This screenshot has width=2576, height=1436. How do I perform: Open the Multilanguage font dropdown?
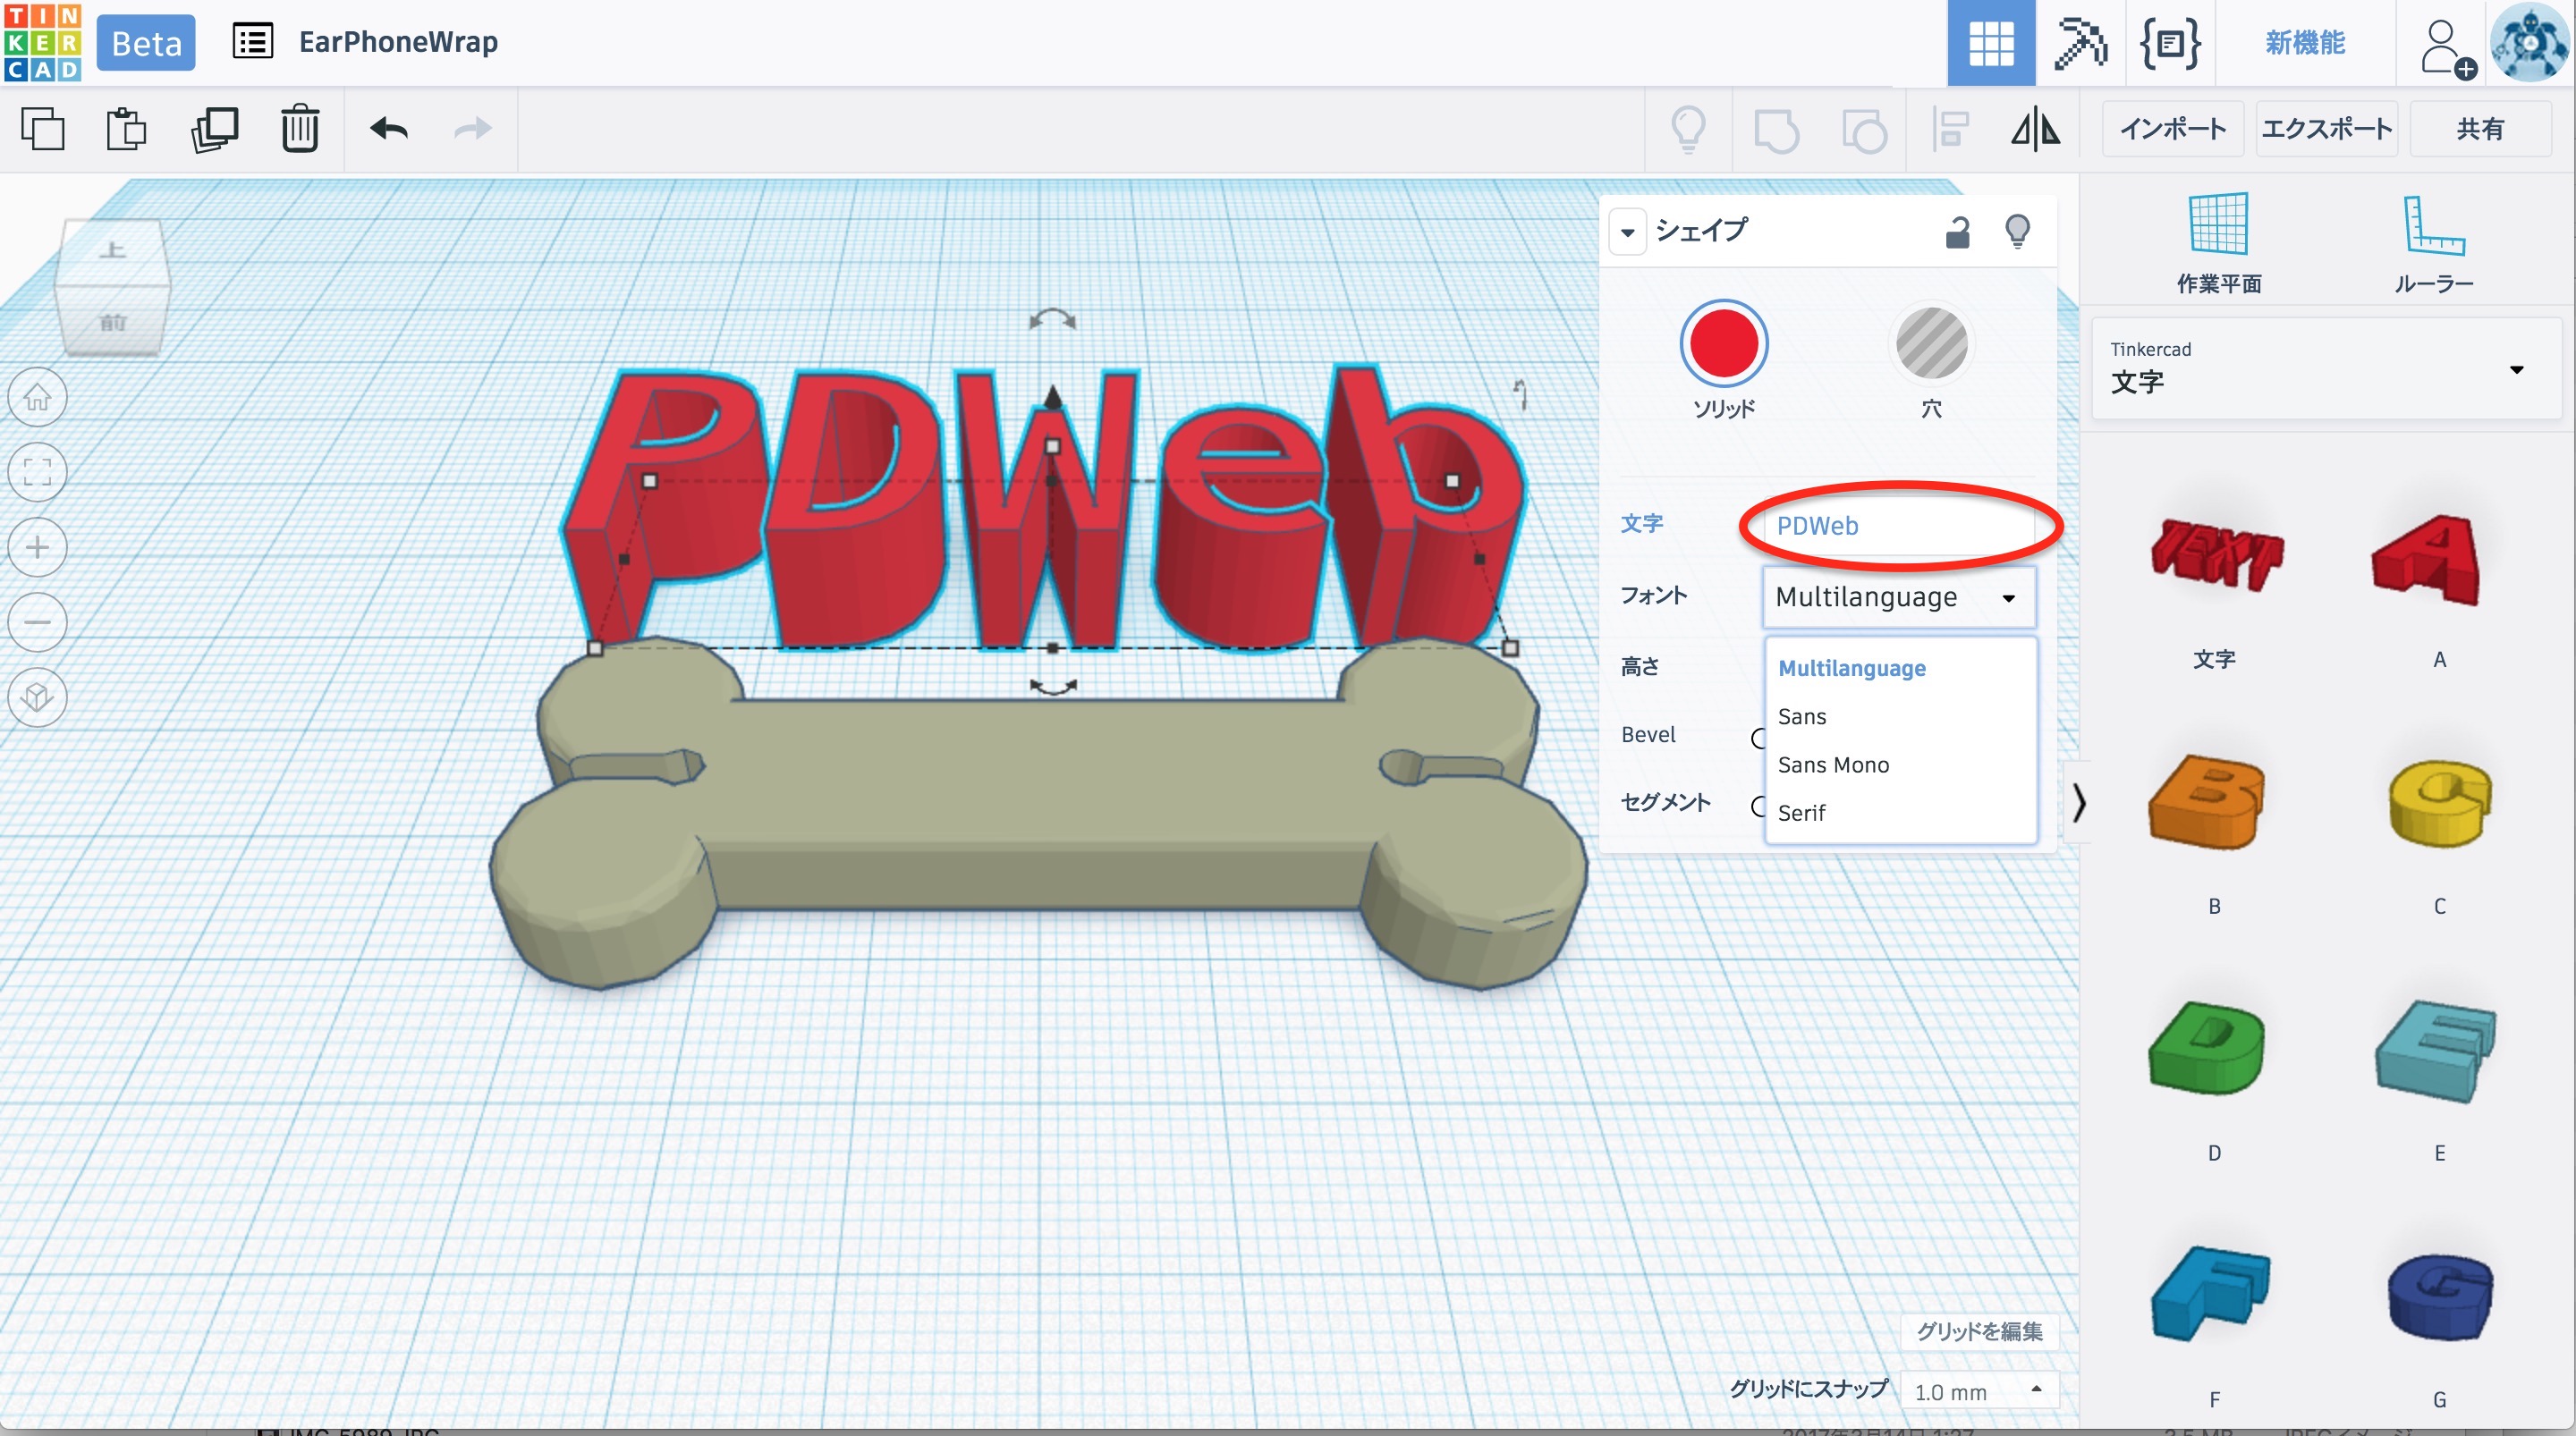[1897, 598]
